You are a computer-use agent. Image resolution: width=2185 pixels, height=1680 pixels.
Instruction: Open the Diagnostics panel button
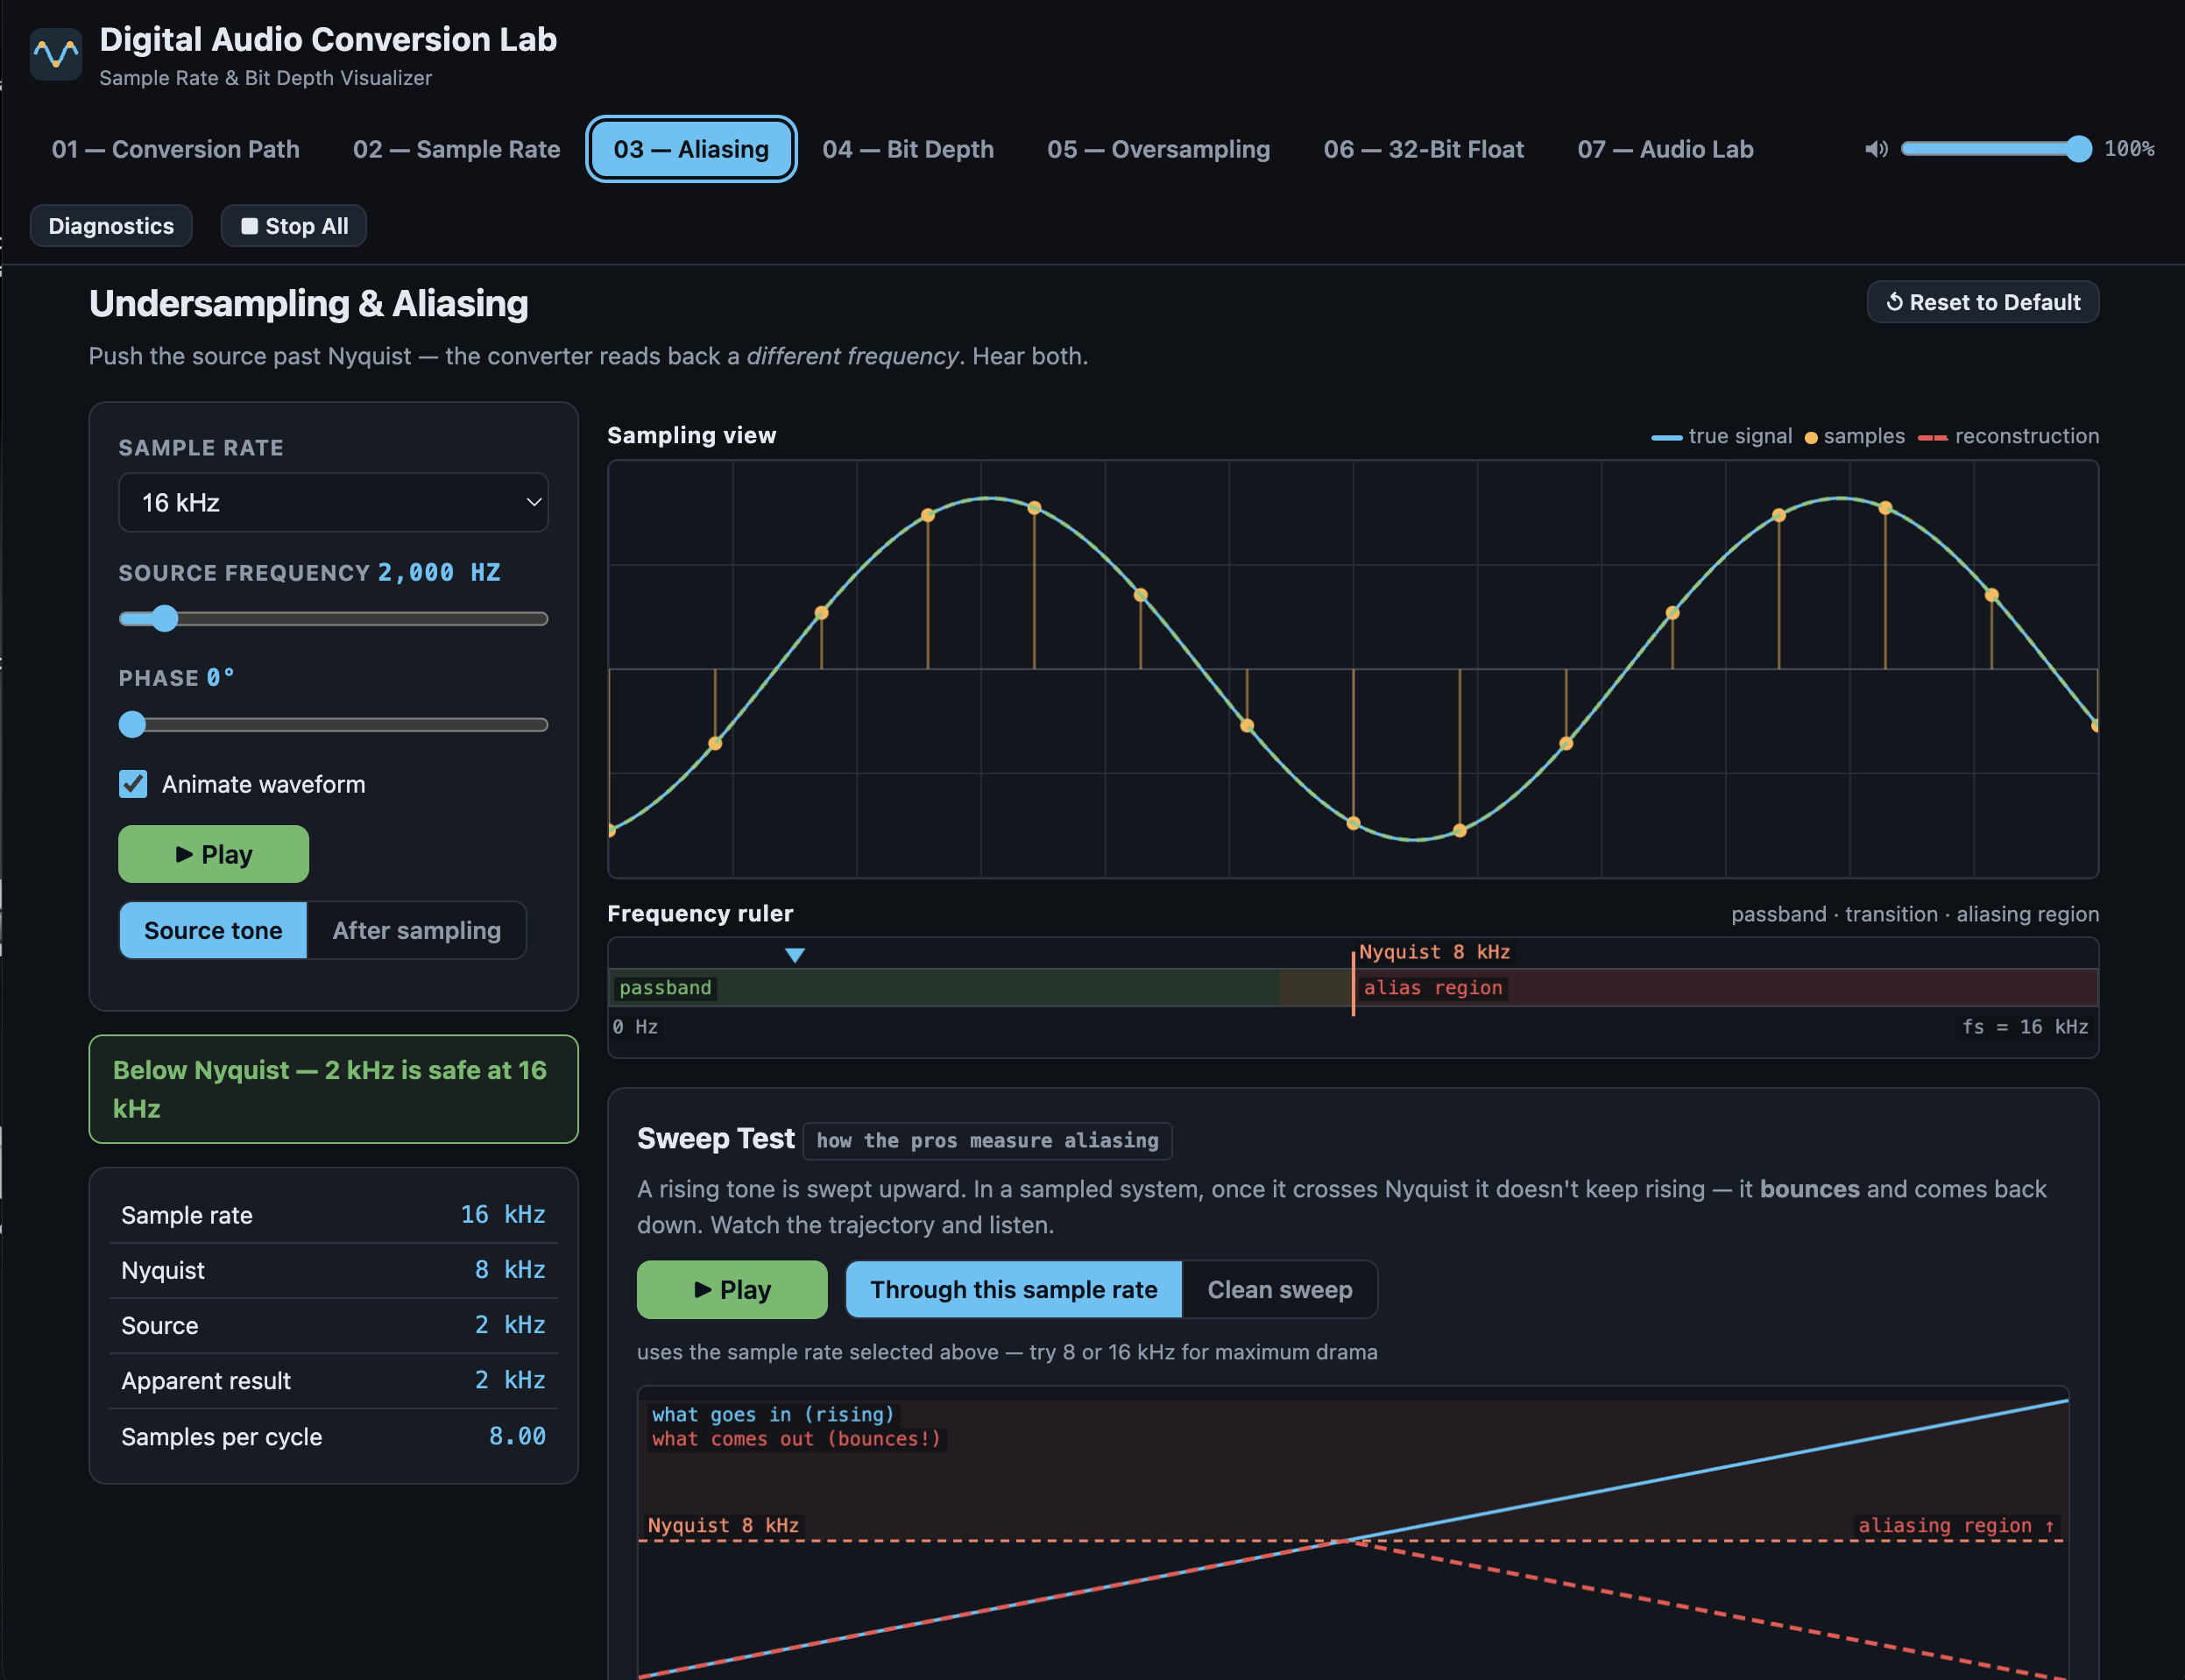(111, 226)
